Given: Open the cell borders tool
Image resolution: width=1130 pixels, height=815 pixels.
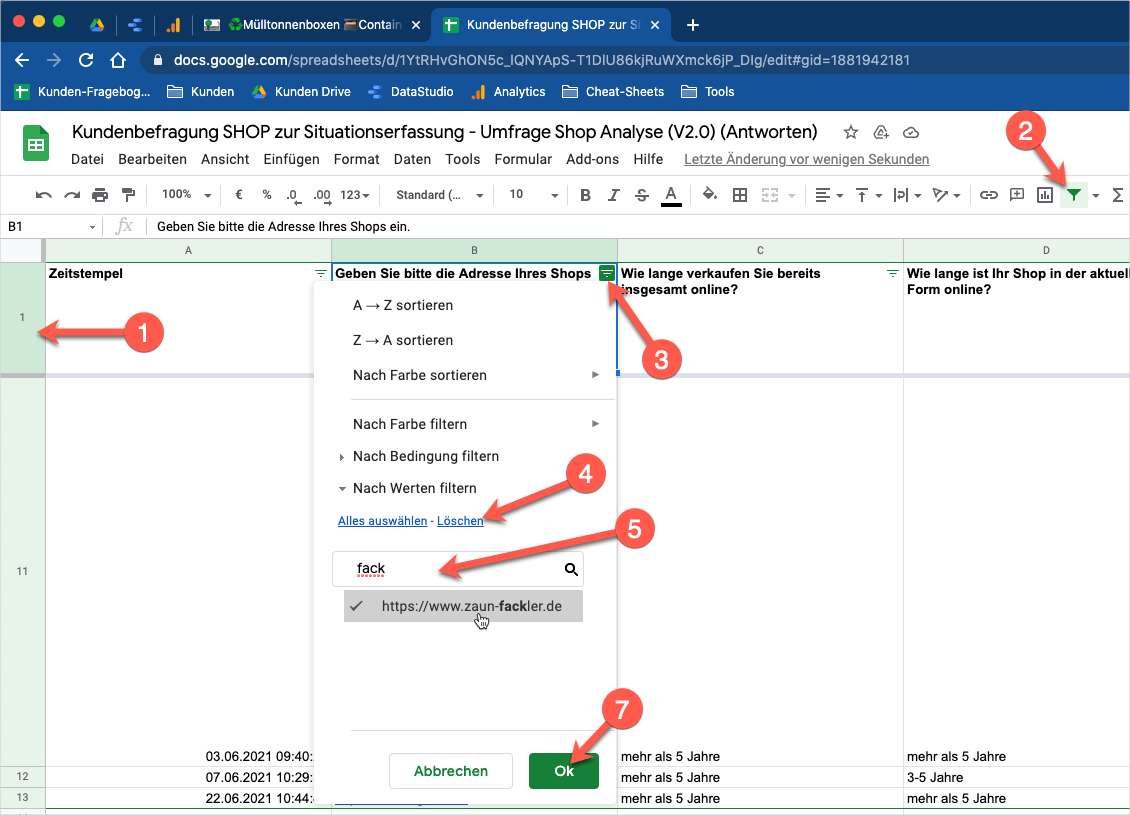Looking at the screenshot, I should click(x=740, y=195).
